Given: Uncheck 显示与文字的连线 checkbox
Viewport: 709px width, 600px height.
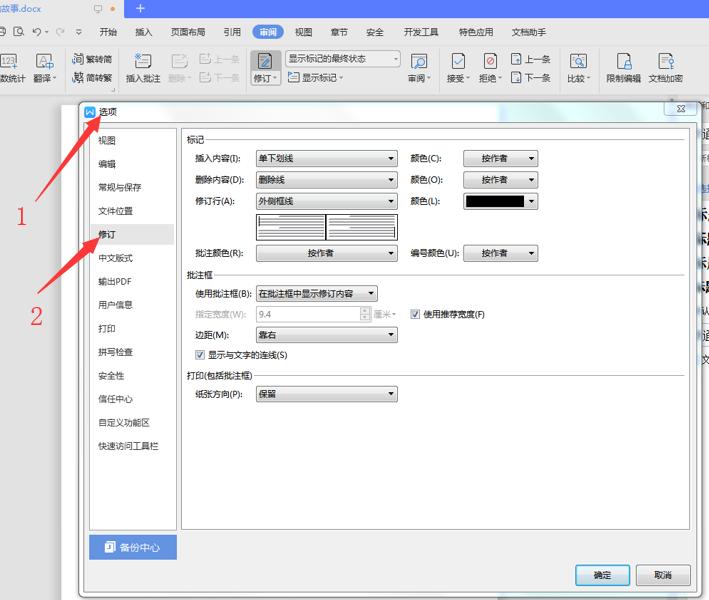Looking at the screenshot, I should [200, 355].
